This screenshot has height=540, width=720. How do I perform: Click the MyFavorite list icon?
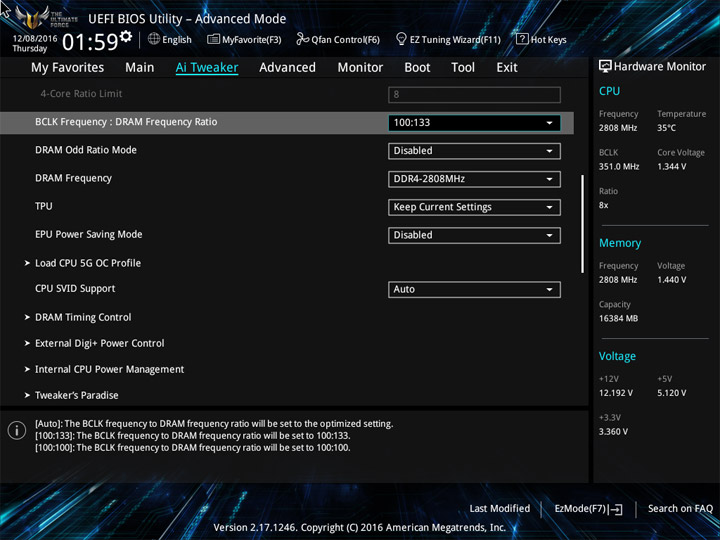pyautogui.click(x=213, y=39)
